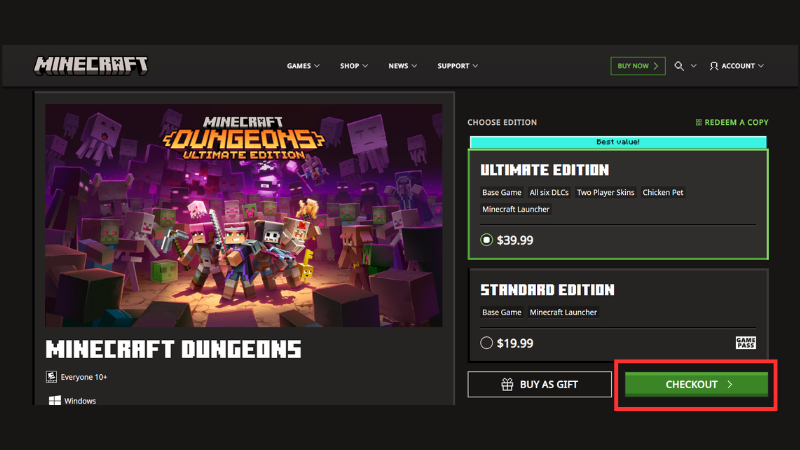Expand the Shop dropdown menu
The width and height of the screenshot is (800, 450).
pyautogui.click(x=354, y=66)
